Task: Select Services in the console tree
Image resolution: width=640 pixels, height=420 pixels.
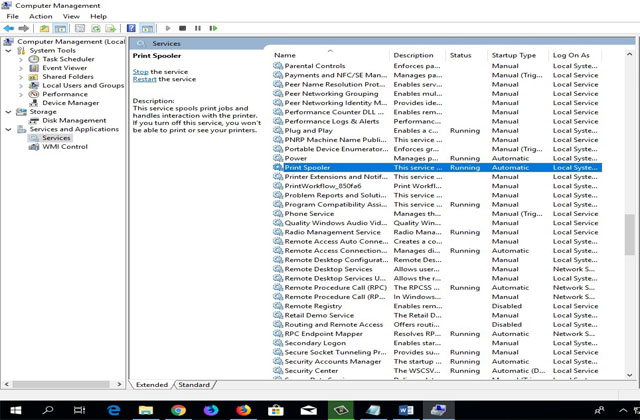Action: coord(56,138)
